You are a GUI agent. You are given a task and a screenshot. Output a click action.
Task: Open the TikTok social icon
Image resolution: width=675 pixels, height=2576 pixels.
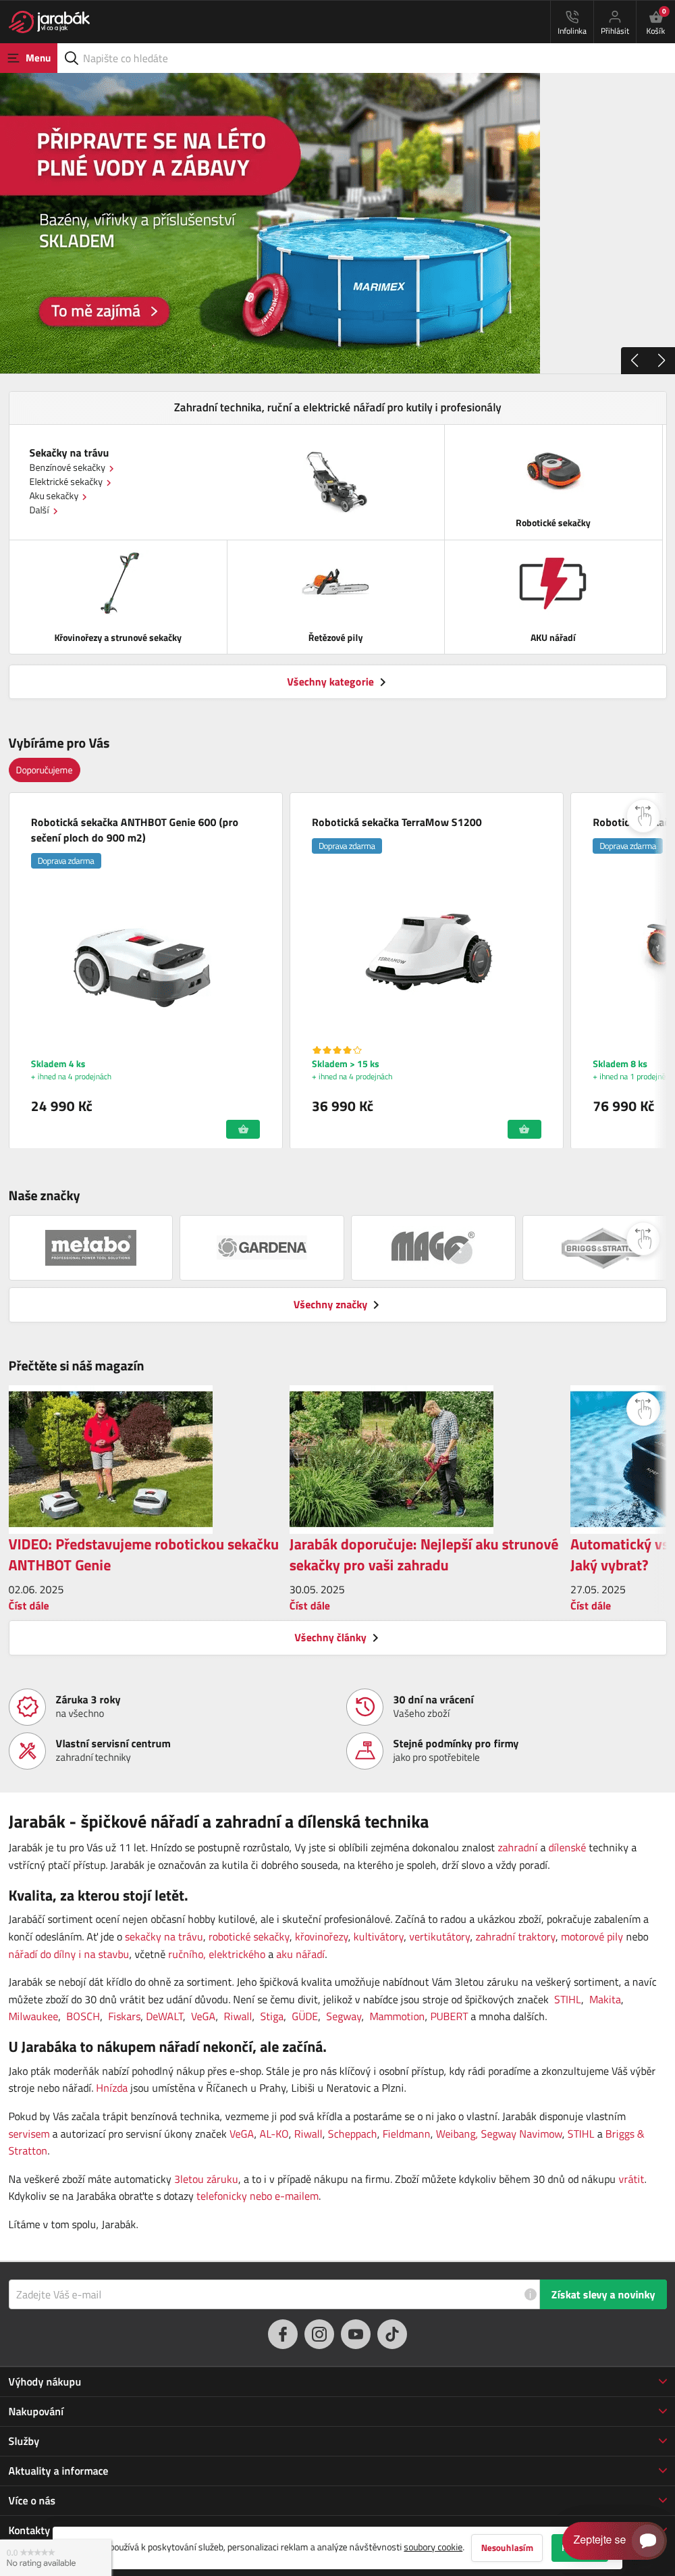[x=392, y=2334]
